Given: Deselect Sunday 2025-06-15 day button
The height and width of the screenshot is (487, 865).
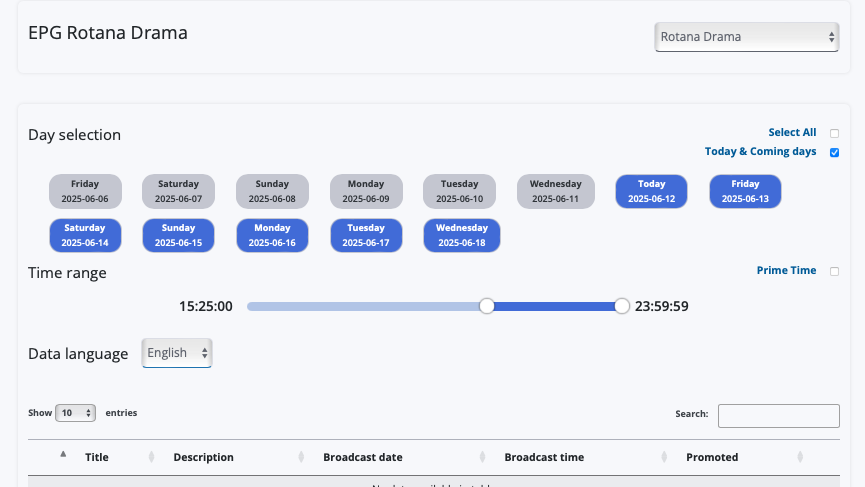Looking at the screenshot, I should [x=178, y=236].
